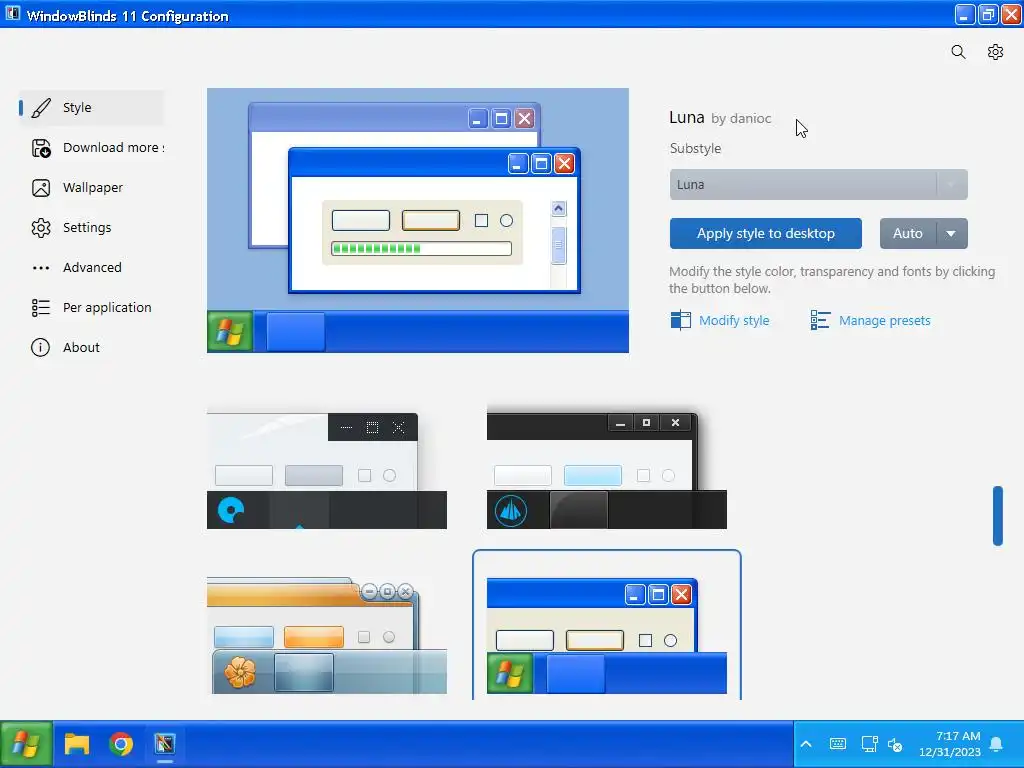Open the Windows Start button on taskbar

[x=26, y=744]
